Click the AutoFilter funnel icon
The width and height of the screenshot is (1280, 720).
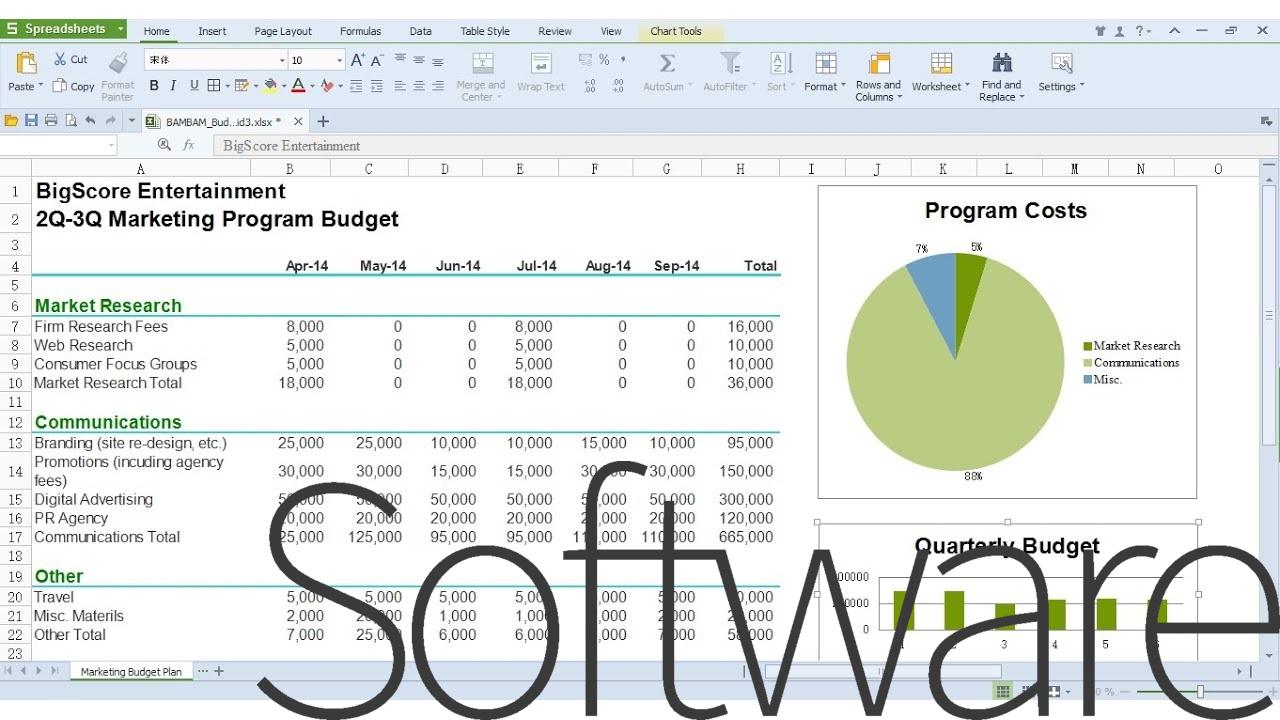pyautogui.click(x=731, y=63)
